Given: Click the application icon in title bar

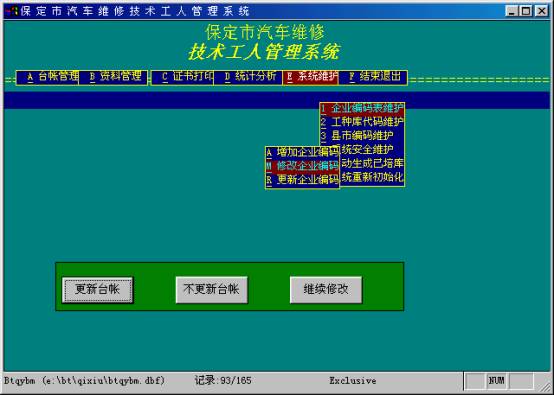Looking at the screenshot, I should [x=11, y=11].
